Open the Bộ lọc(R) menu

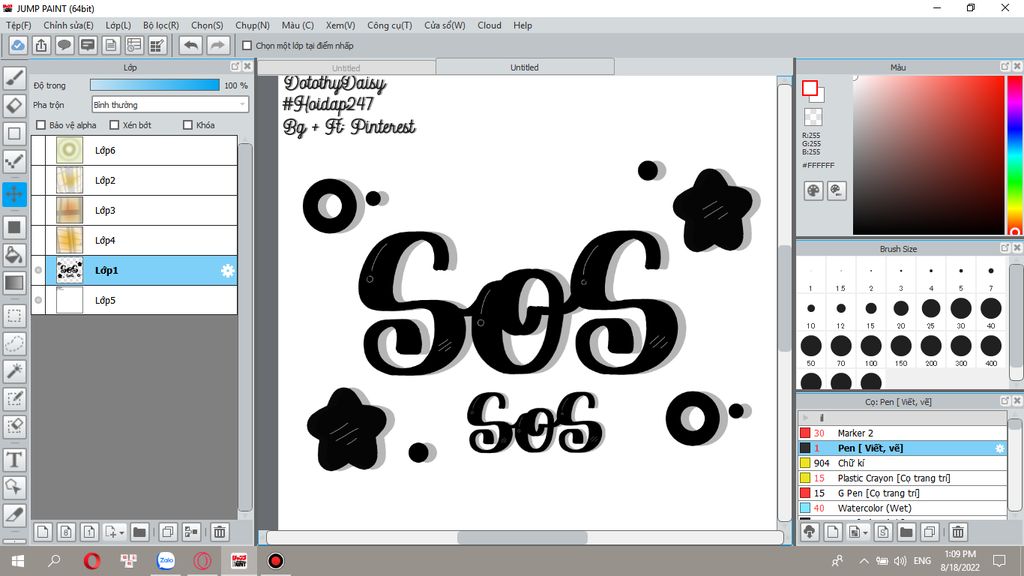161,25
